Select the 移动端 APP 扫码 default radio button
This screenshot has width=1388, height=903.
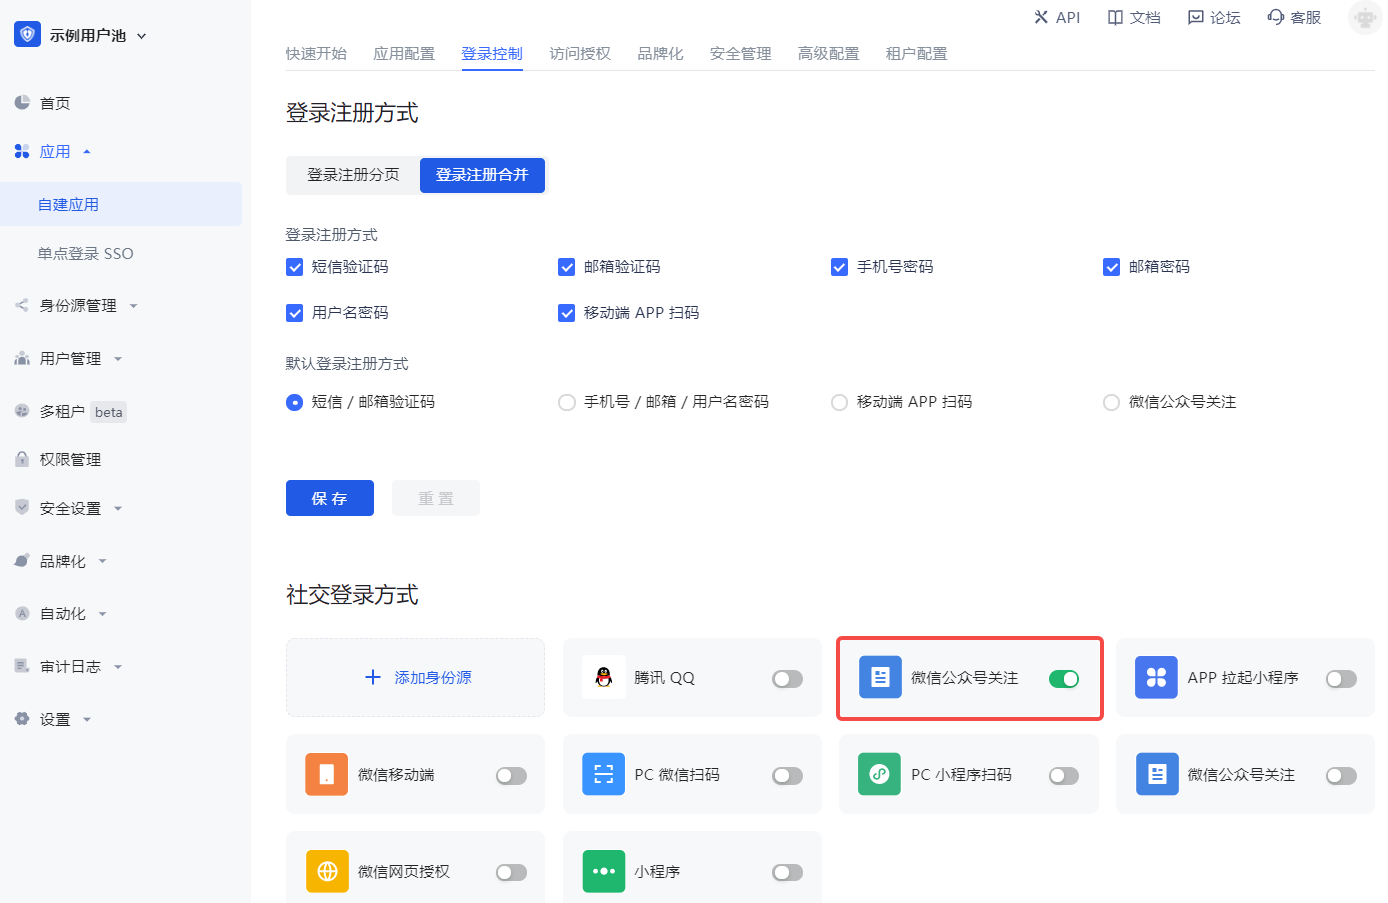839,402
